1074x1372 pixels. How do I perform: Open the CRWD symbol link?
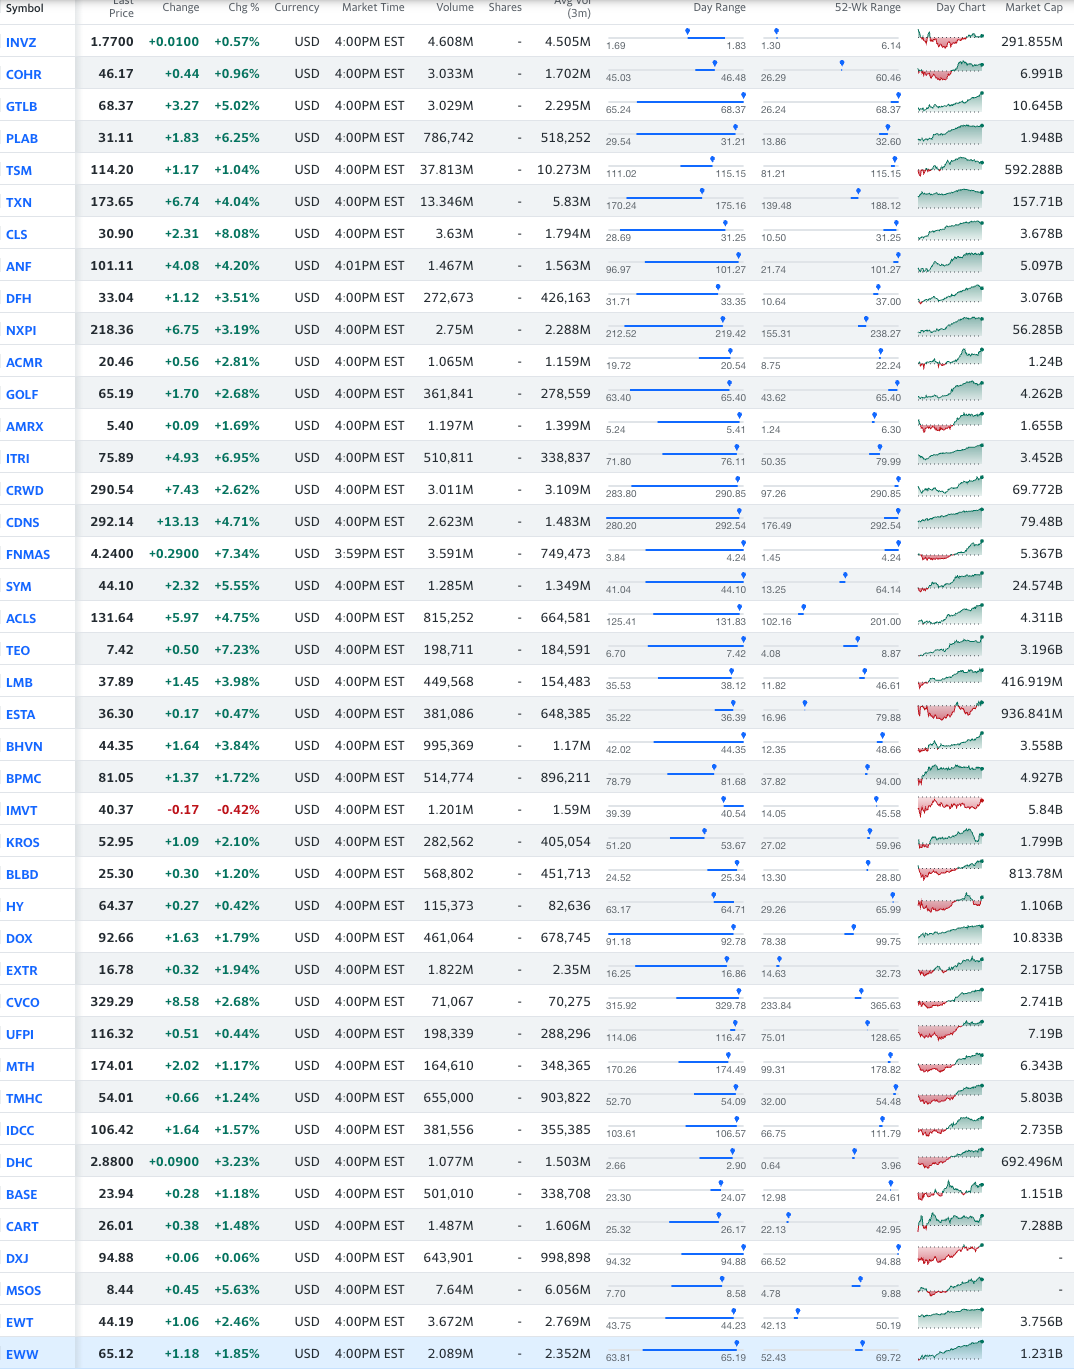coord(25,491)
